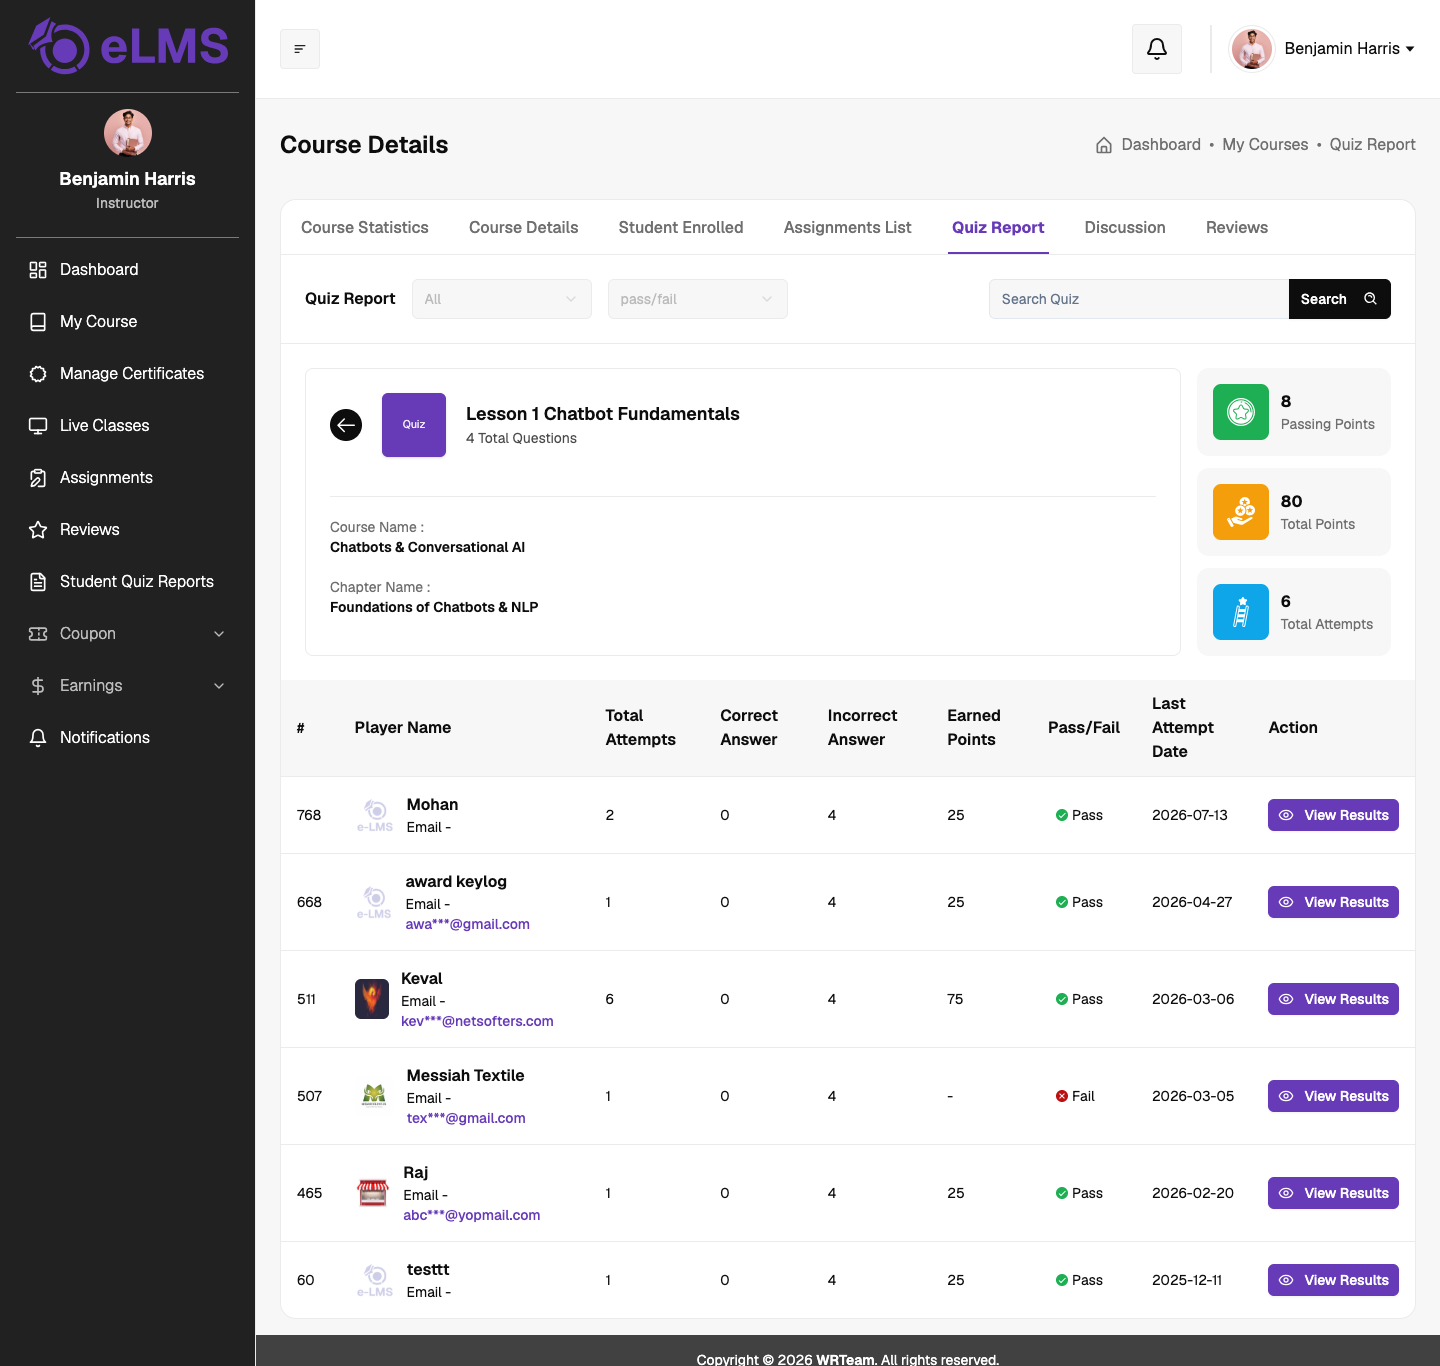Image resolution: width=1440 pixels, height=1366 pixels.
Task: View Results for Keval
Action: click(1333, 999)
